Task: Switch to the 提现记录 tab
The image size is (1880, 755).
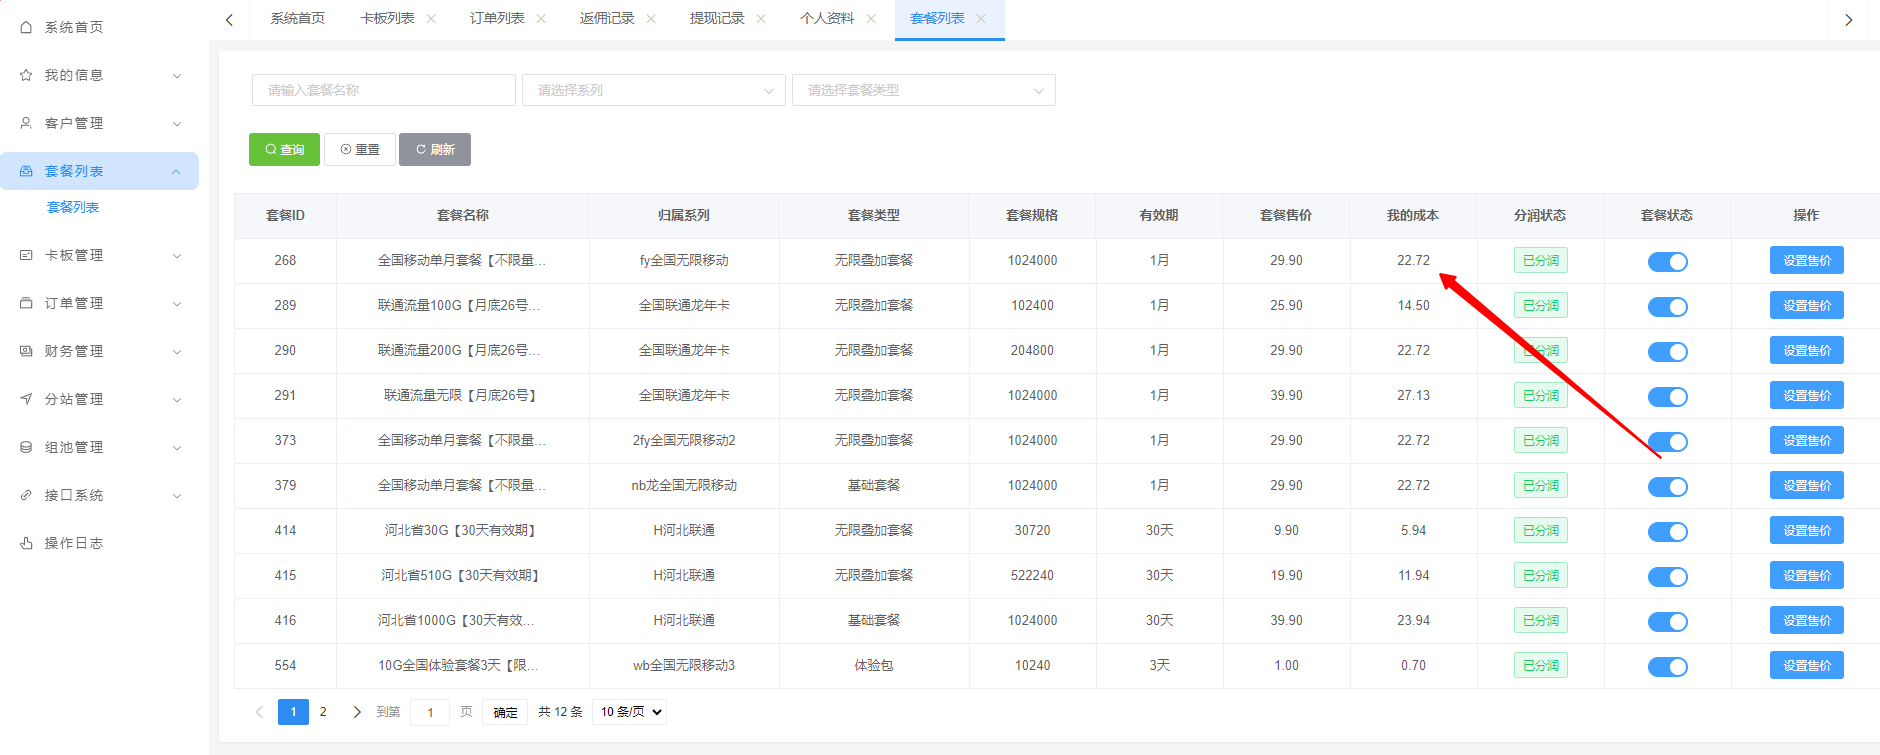Action: (x=717, y=19)
